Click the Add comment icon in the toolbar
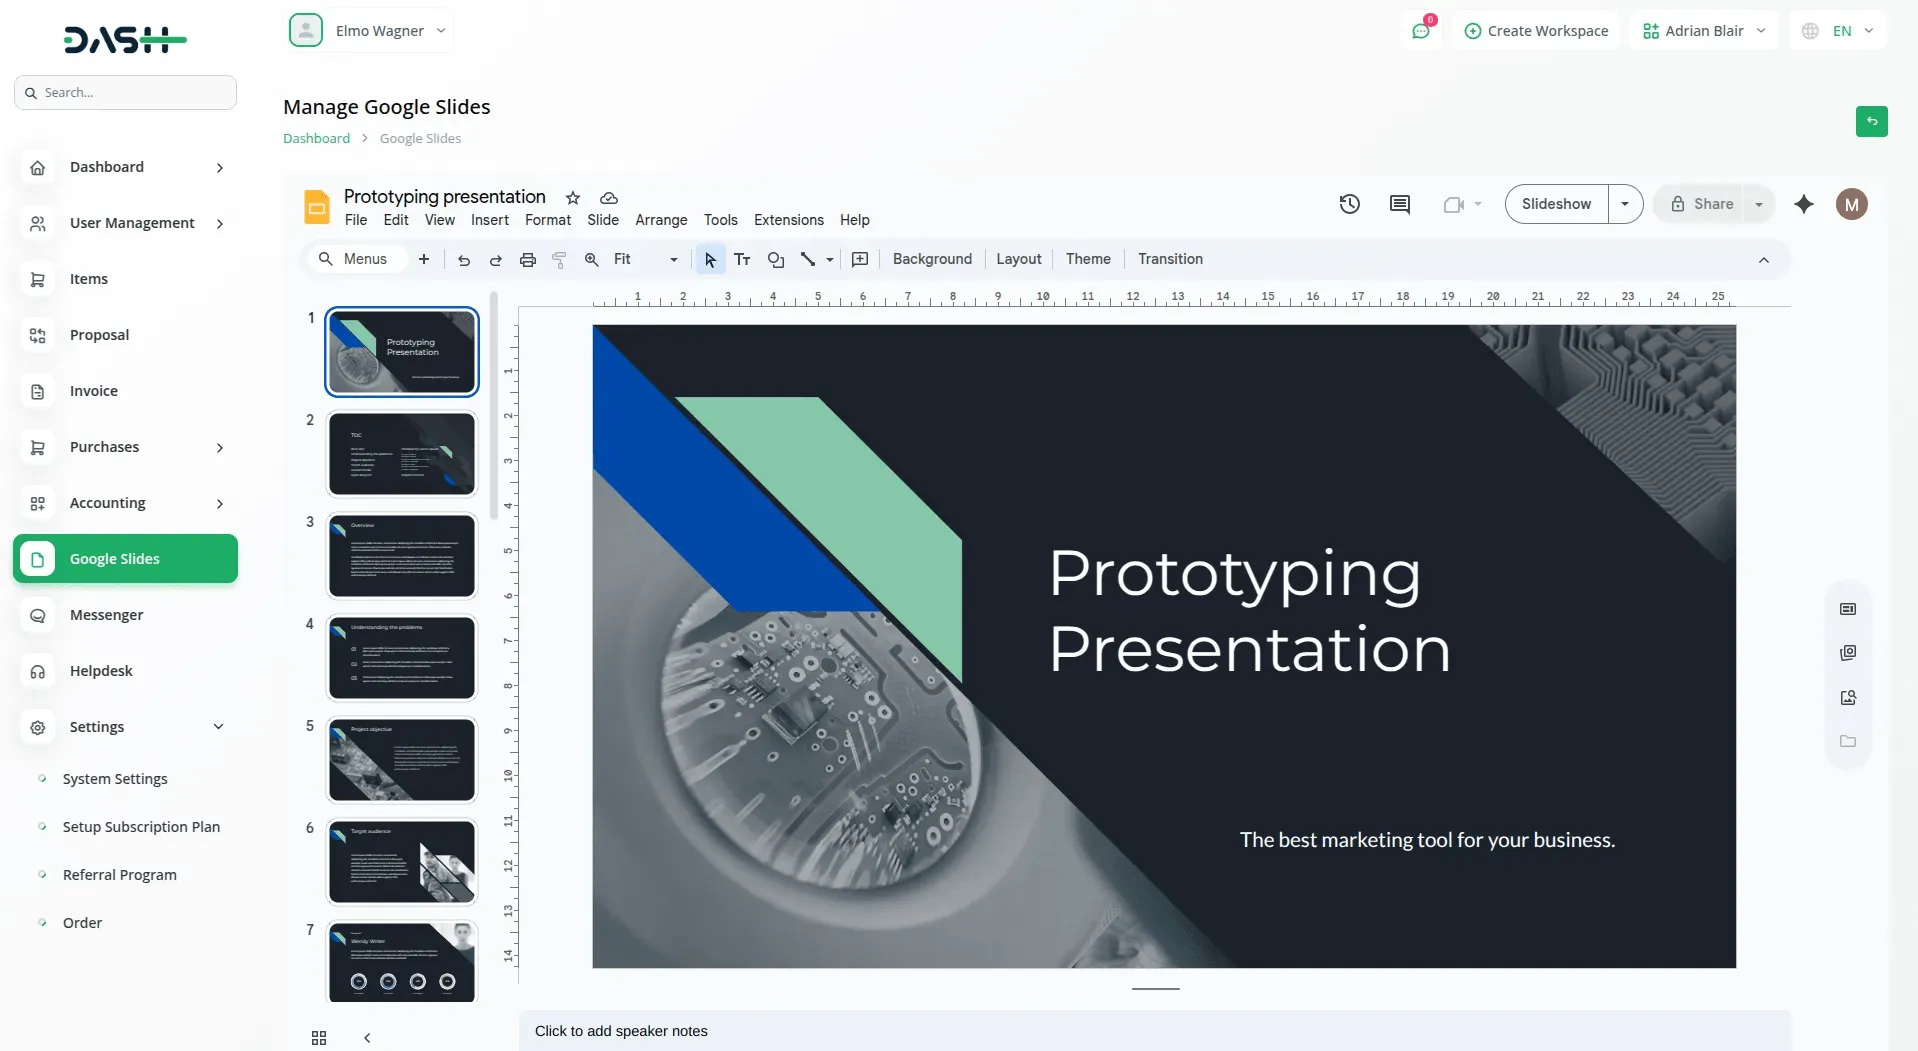Image resolution: width=1918 pixels, height=1051 pixels. pos(860,259)
